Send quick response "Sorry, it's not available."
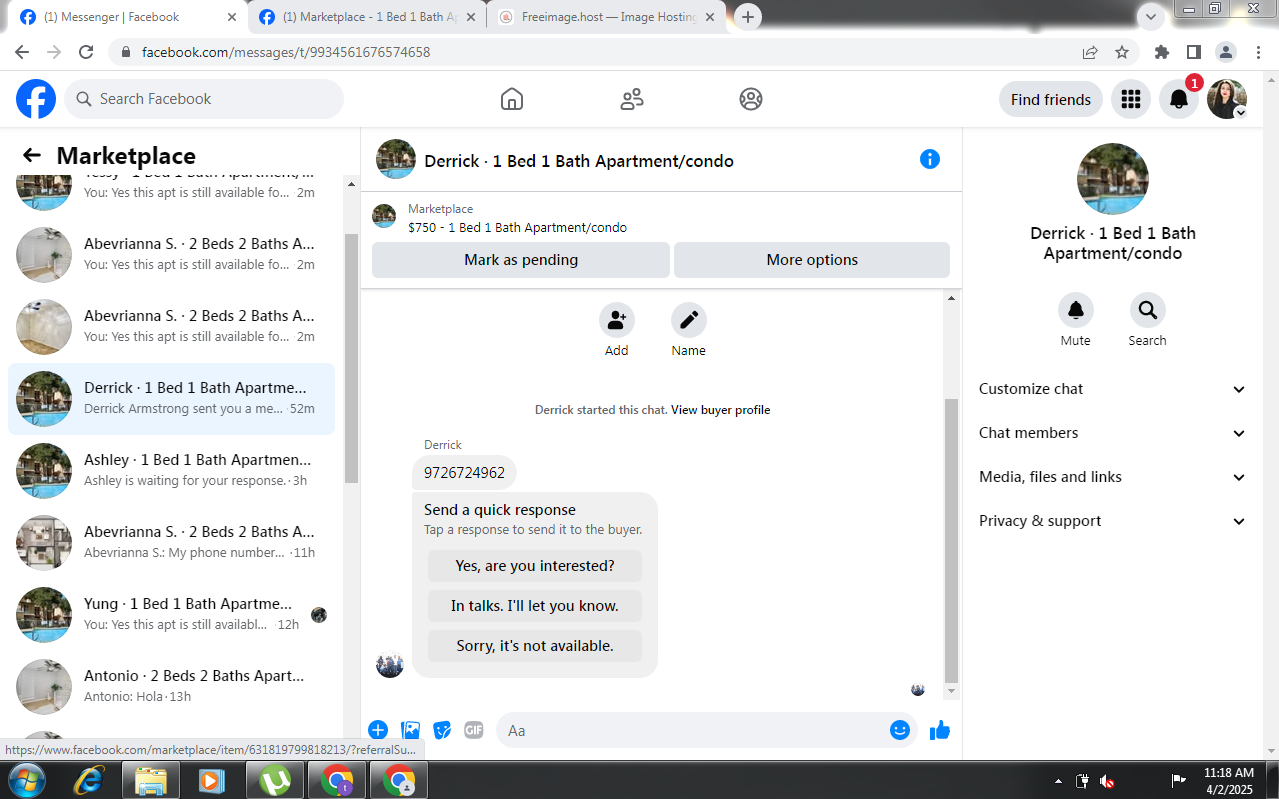The image size is (1279, 799). tap(535, 646)
